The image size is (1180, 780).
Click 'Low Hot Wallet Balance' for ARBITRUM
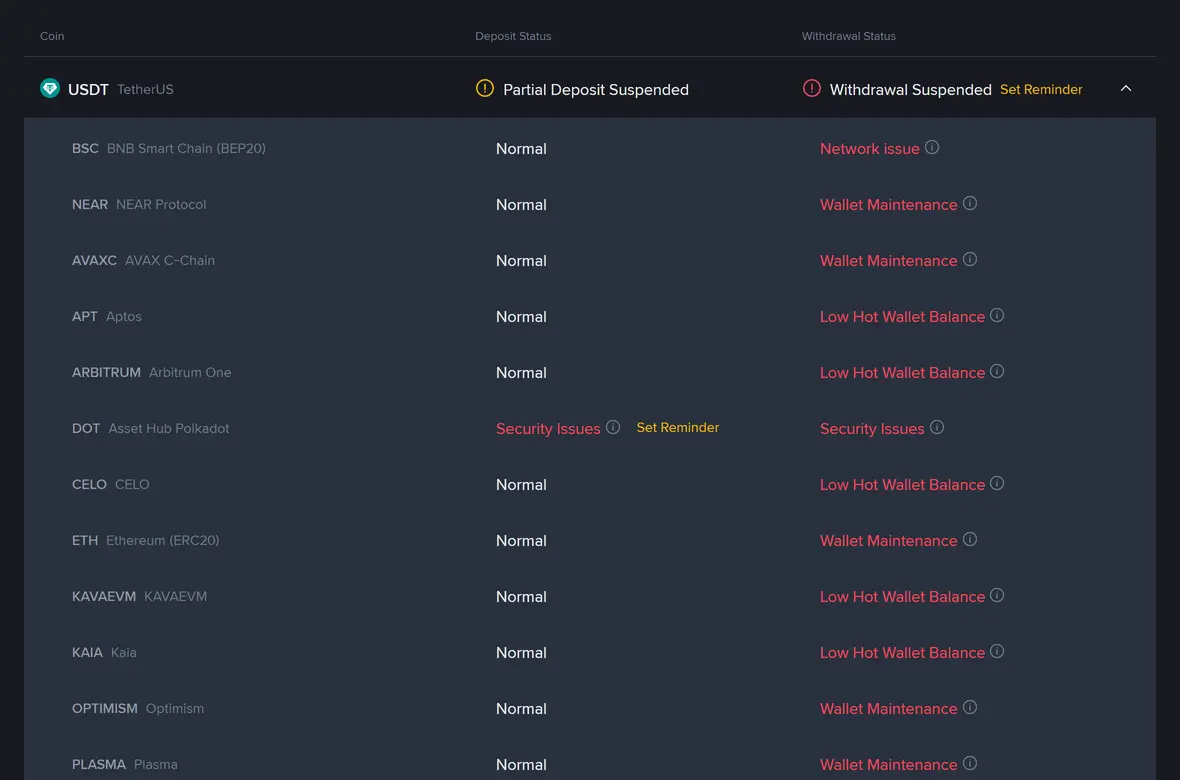[x=902, y=373]
